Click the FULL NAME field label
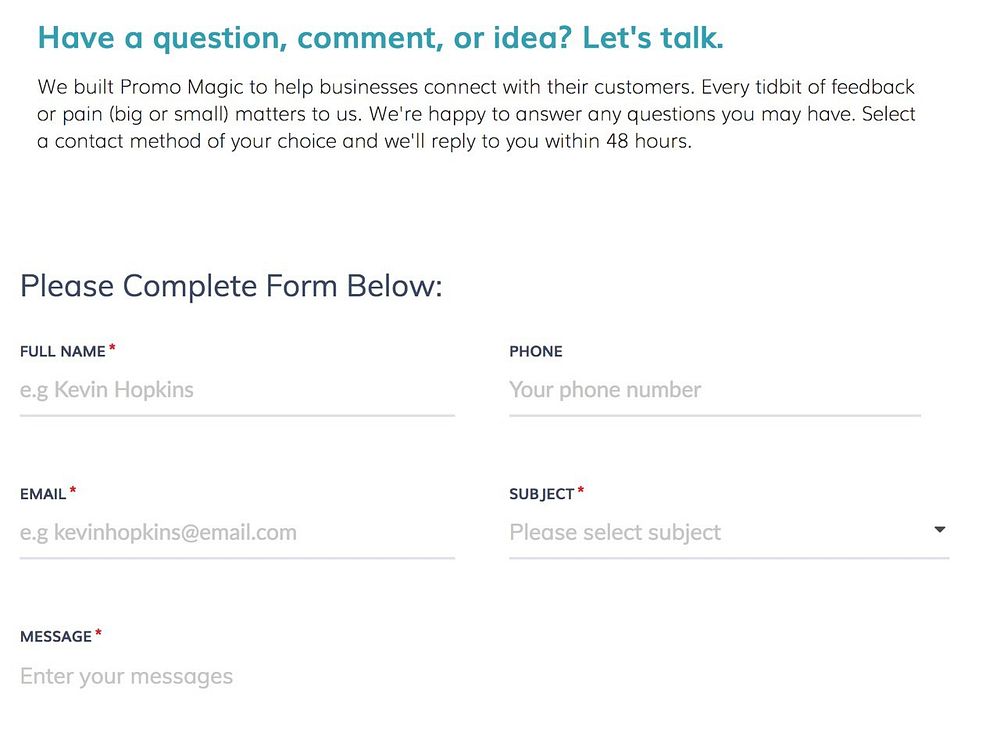The width and height of the screenshot is (1000, 733). tap(62, 352)
